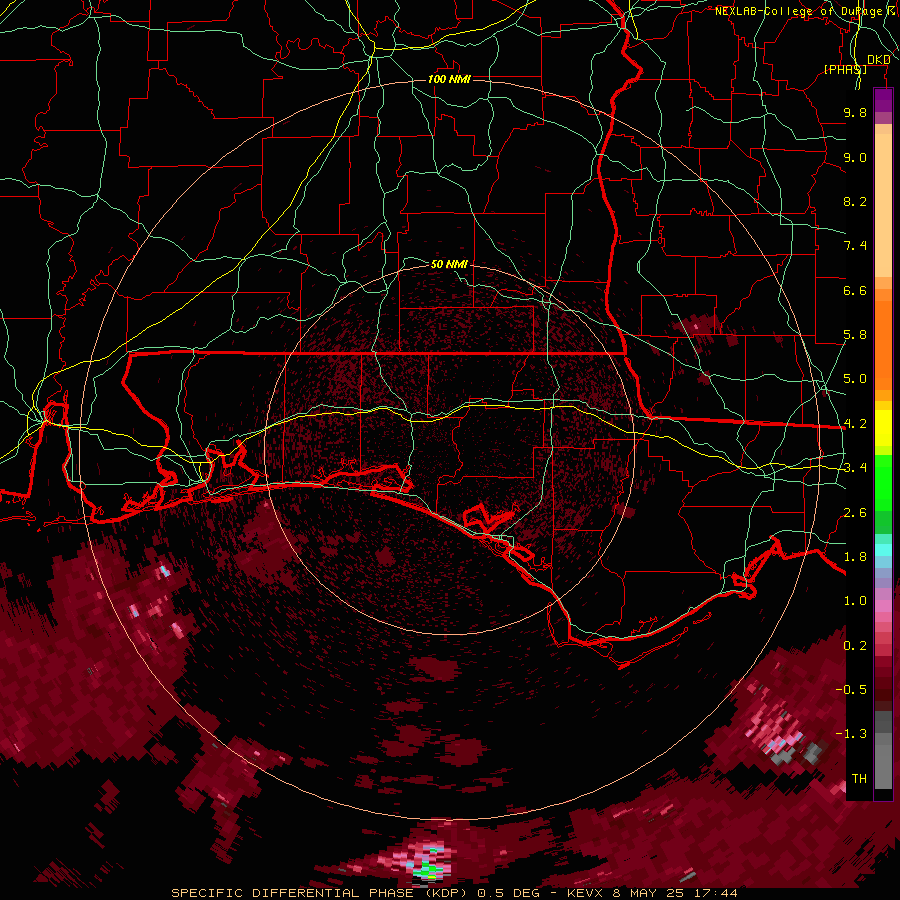900x900 pixels.
Task: Pick the yellow band on the color bar
Action: (x=883, y=428)
